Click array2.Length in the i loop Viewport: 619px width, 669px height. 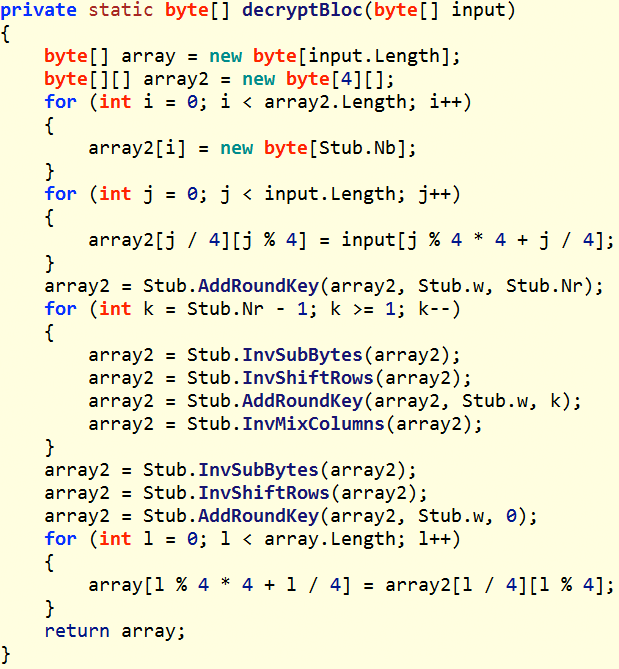tap(334, 102)
